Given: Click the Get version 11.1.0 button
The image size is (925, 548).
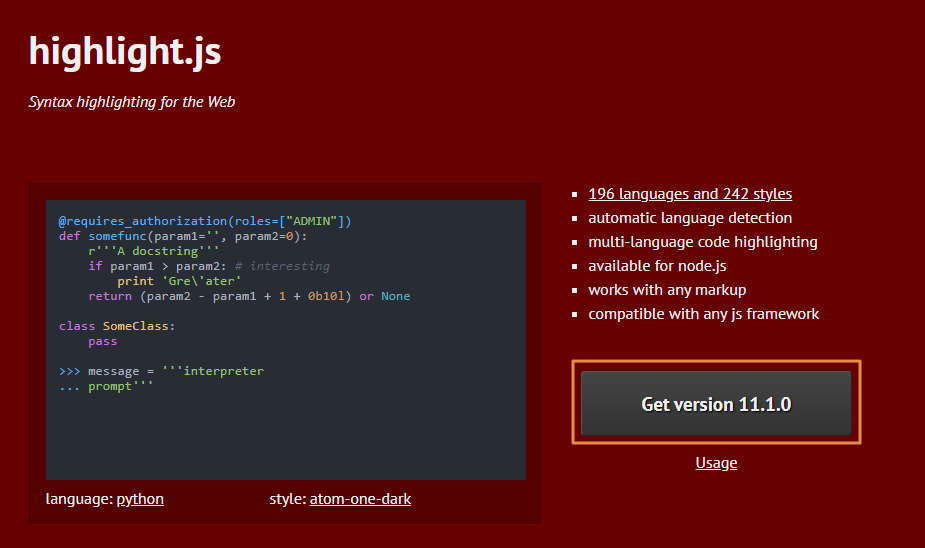Looking at the screenshot, I should pyautogui.click(x=716, y=403).
